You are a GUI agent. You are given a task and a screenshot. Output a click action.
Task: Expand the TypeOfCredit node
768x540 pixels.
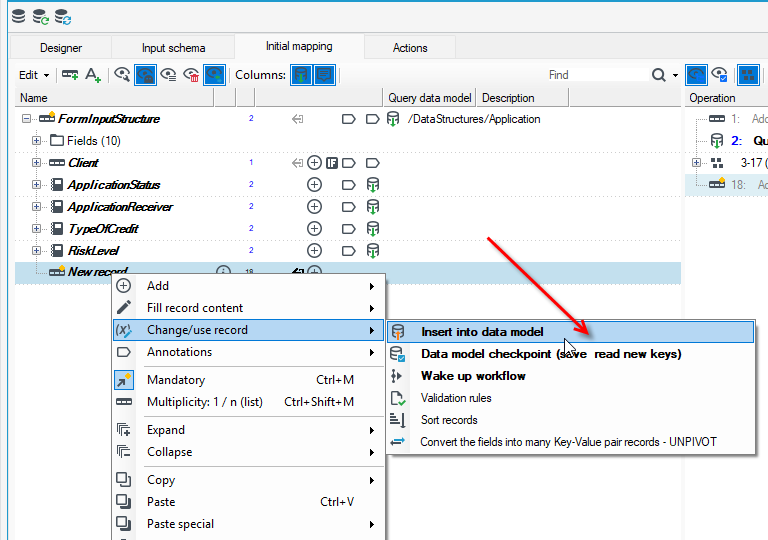pos(36,228)
